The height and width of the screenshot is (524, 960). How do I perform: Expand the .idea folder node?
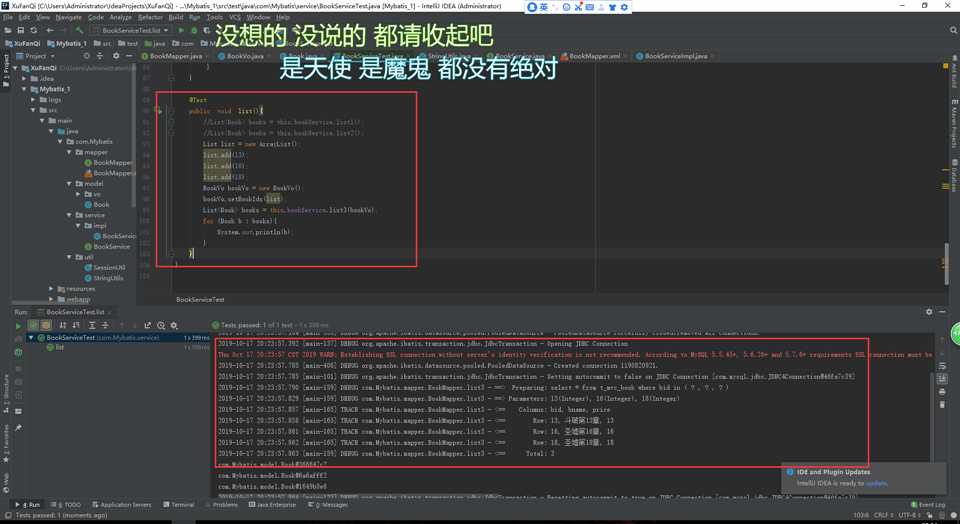coord(24,78)
